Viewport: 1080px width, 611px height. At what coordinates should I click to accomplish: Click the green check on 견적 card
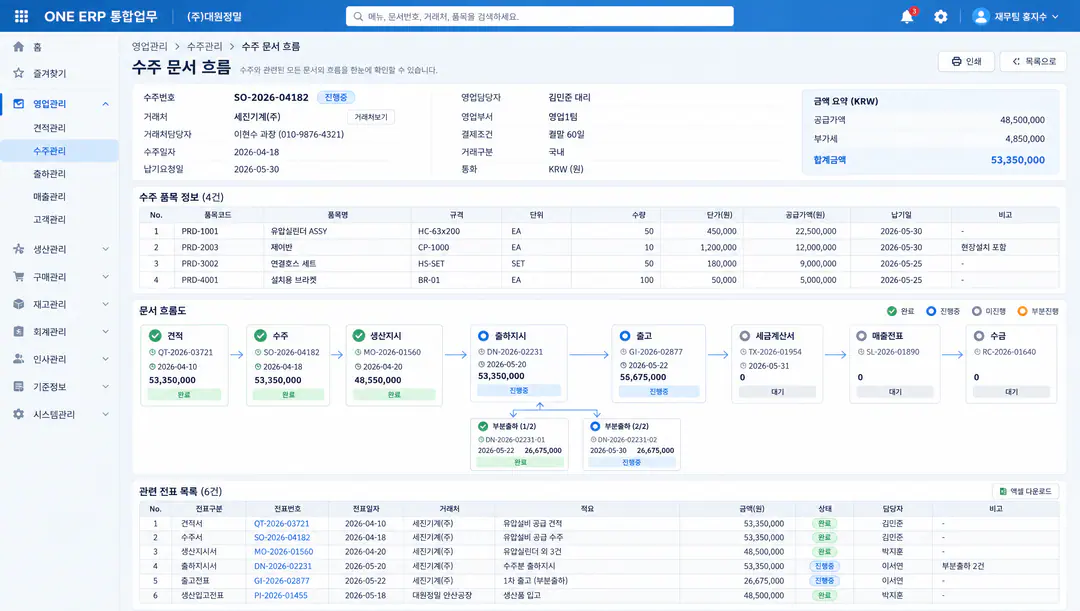pos(155,335)
